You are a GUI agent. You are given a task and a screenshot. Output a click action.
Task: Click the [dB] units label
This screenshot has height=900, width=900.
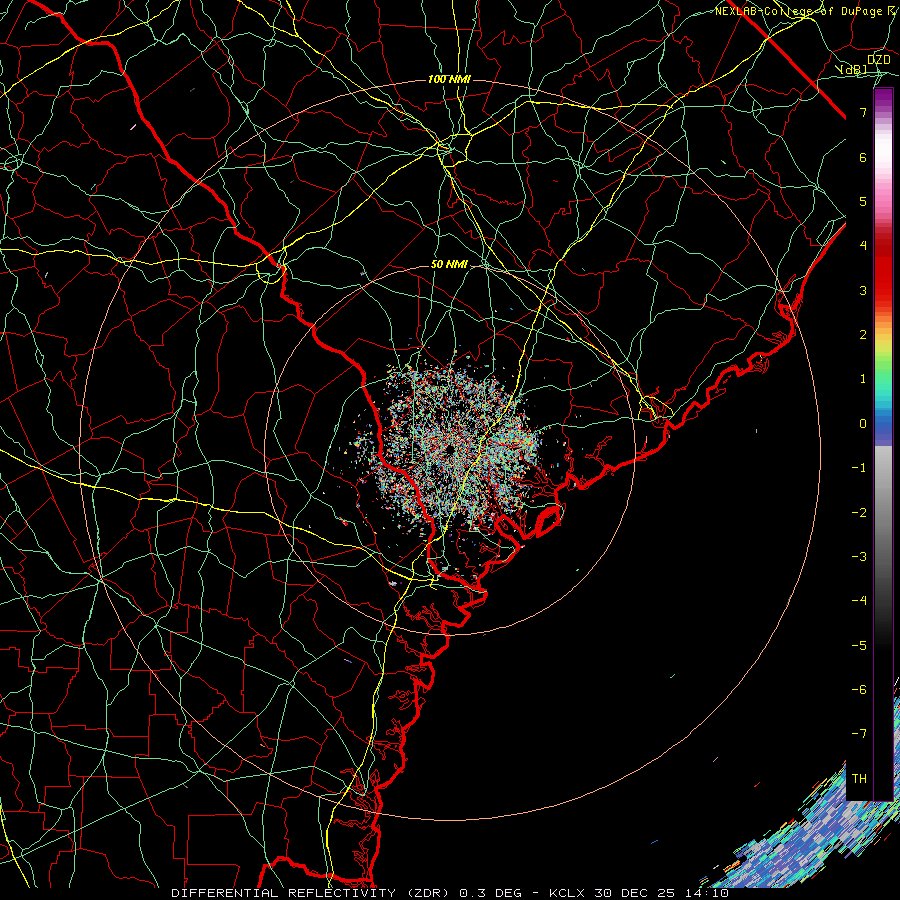(854, 69)
